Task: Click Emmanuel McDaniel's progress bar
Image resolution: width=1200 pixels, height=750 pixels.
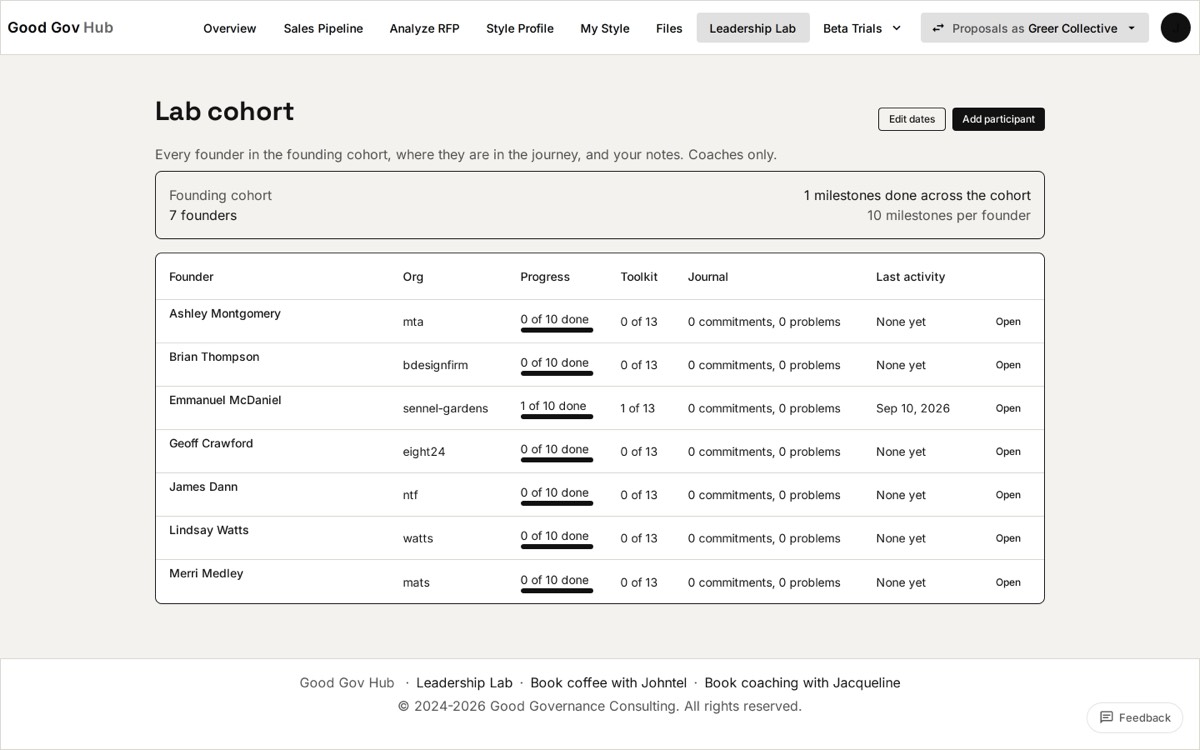Action: pos(557,417)
